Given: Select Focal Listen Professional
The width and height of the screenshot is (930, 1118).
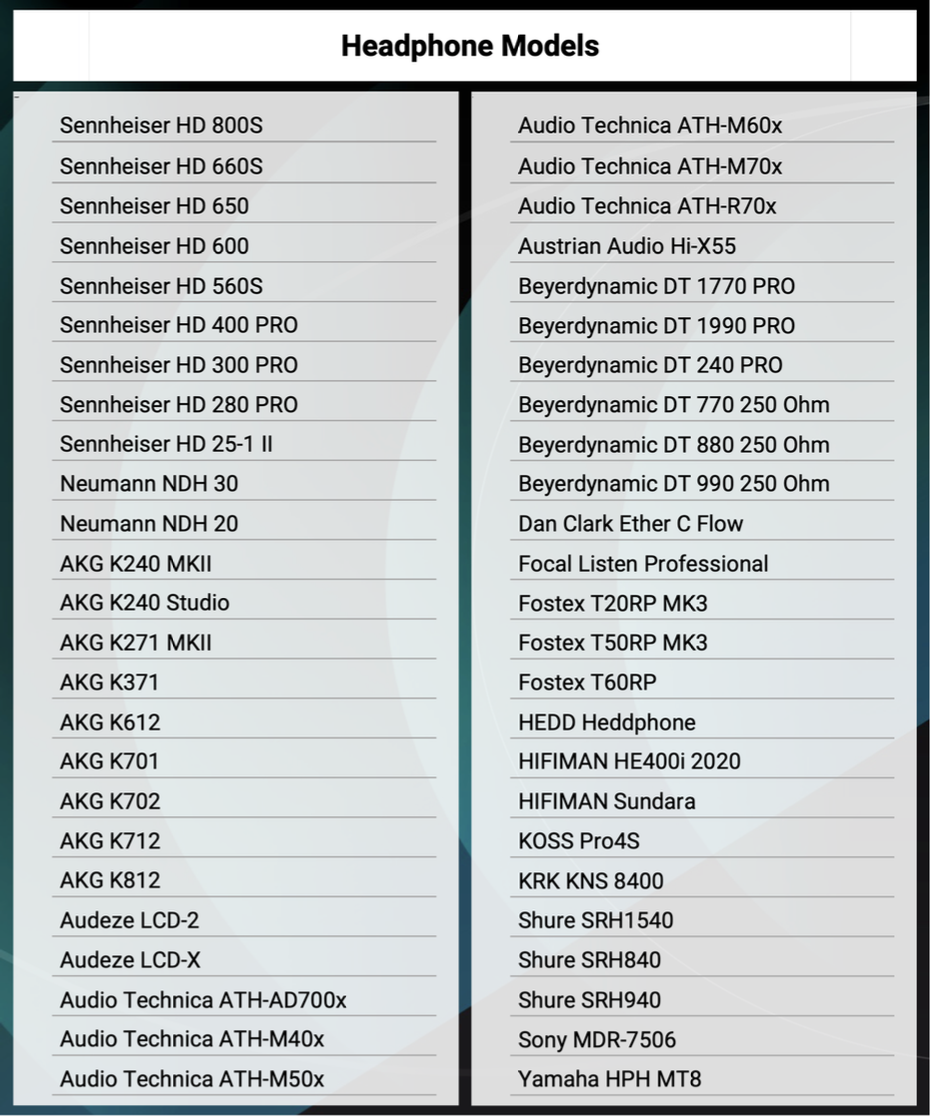Looking at the screenshot, I should (x=643, y=564).
